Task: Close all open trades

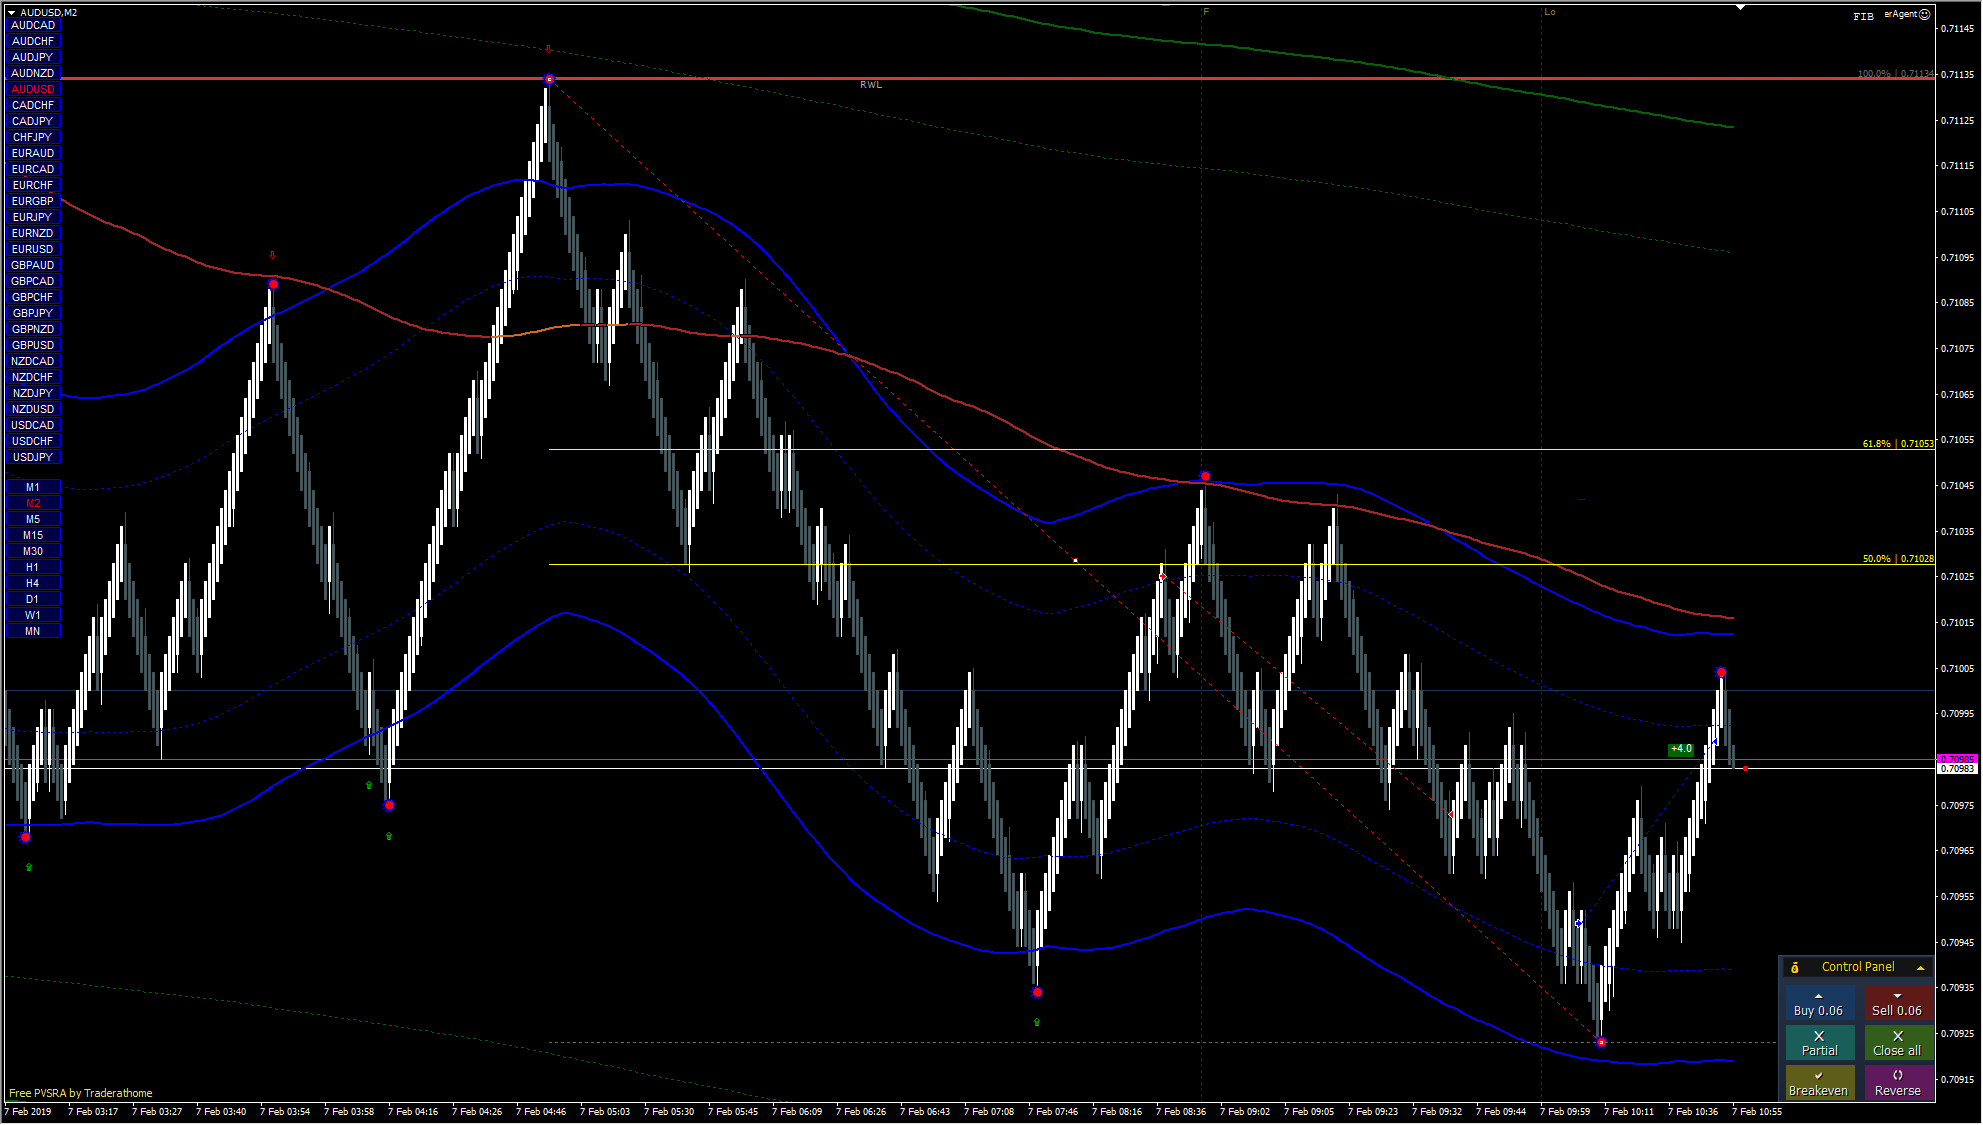Action: 1897,1043
